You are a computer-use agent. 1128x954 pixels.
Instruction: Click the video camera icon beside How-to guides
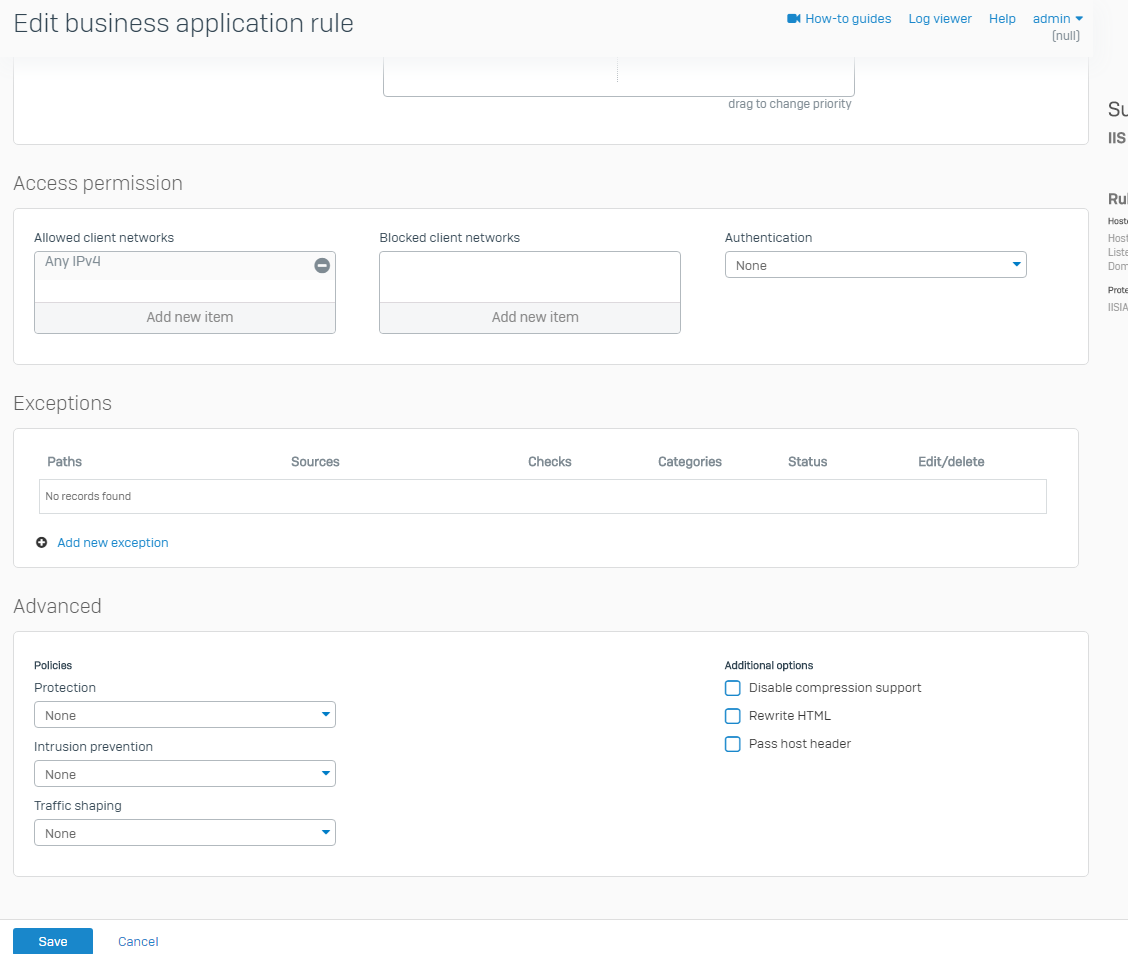click(x=793, y=19)
